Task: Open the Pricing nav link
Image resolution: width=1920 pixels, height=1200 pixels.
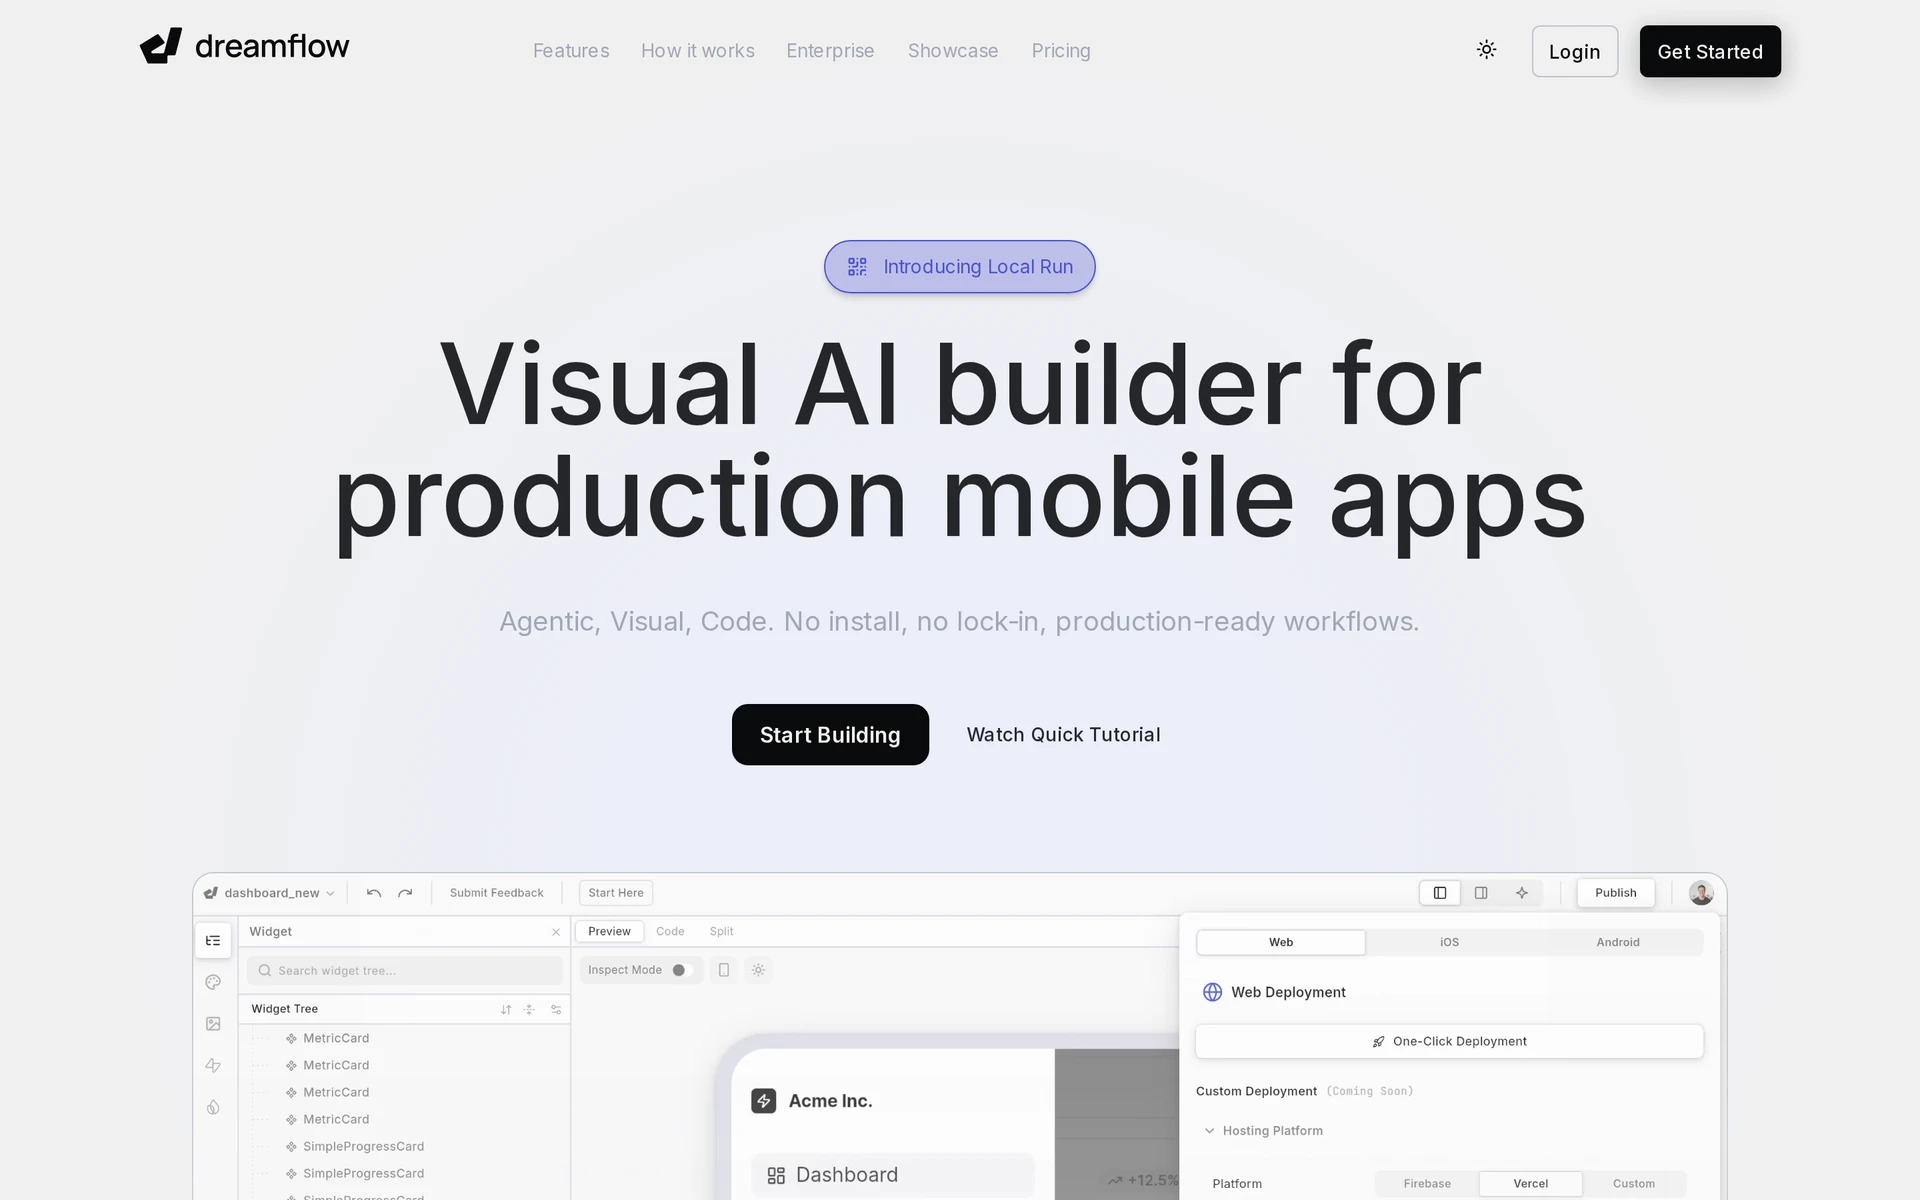Action: (x=1061, y=51)
